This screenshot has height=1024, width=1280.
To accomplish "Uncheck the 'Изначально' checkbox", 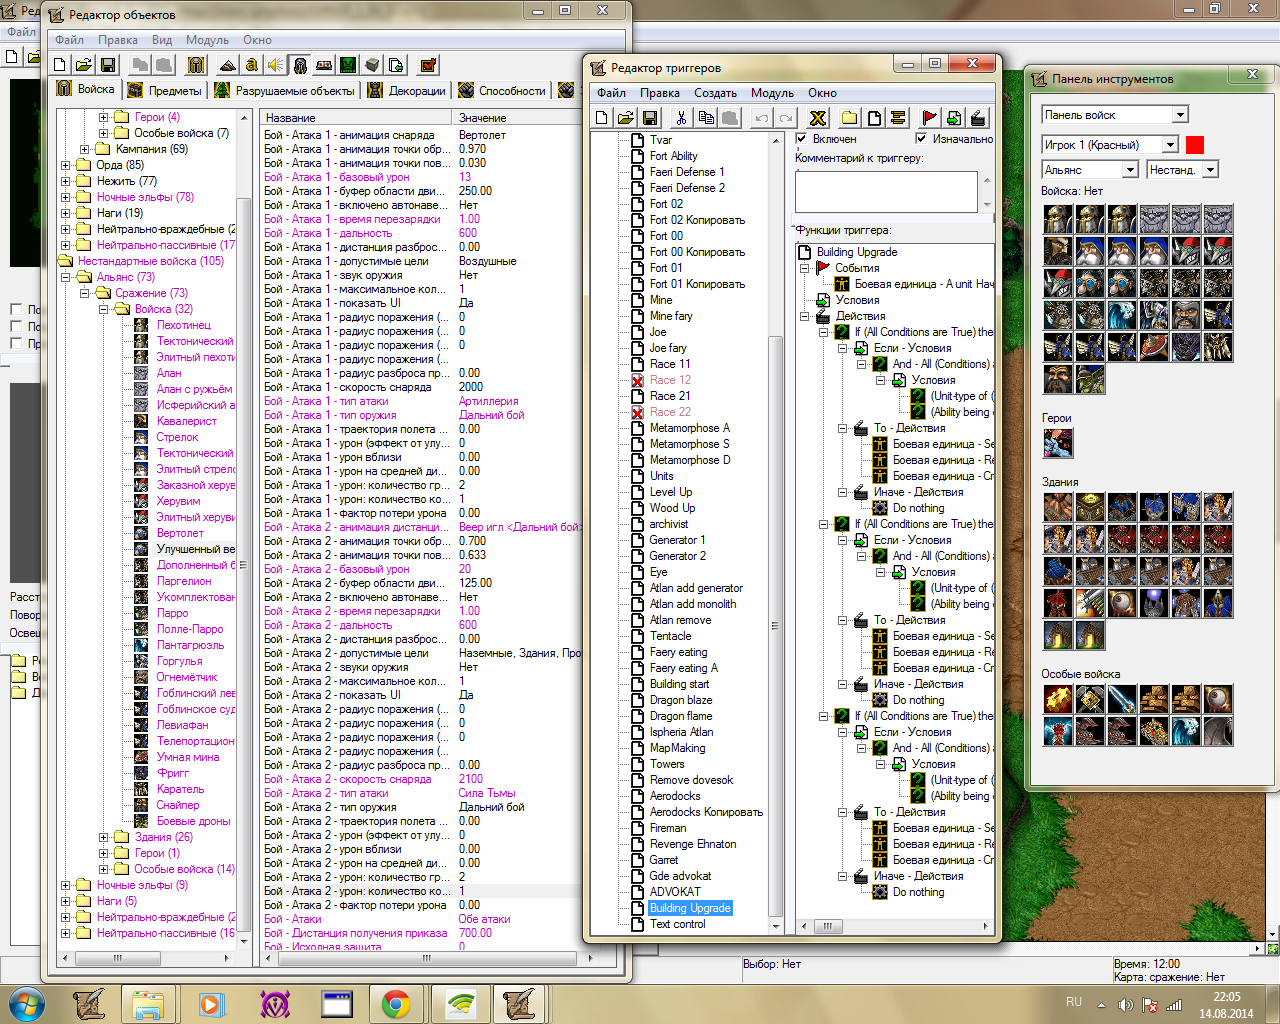I will [x=921, y=139].
